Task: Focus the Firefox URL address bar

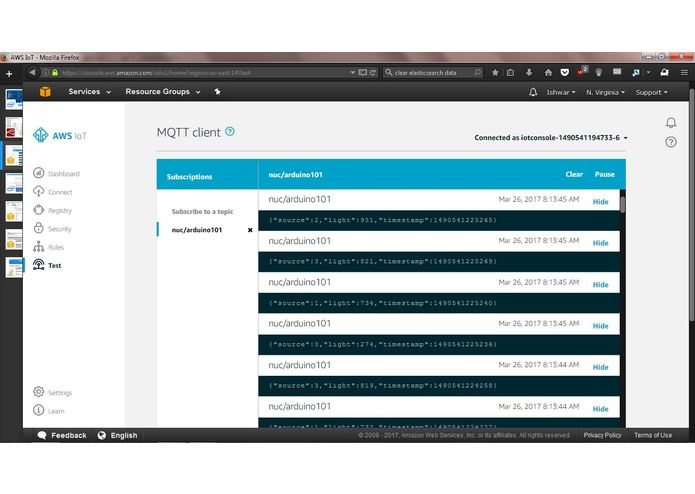Action: [x=204, y=72]
